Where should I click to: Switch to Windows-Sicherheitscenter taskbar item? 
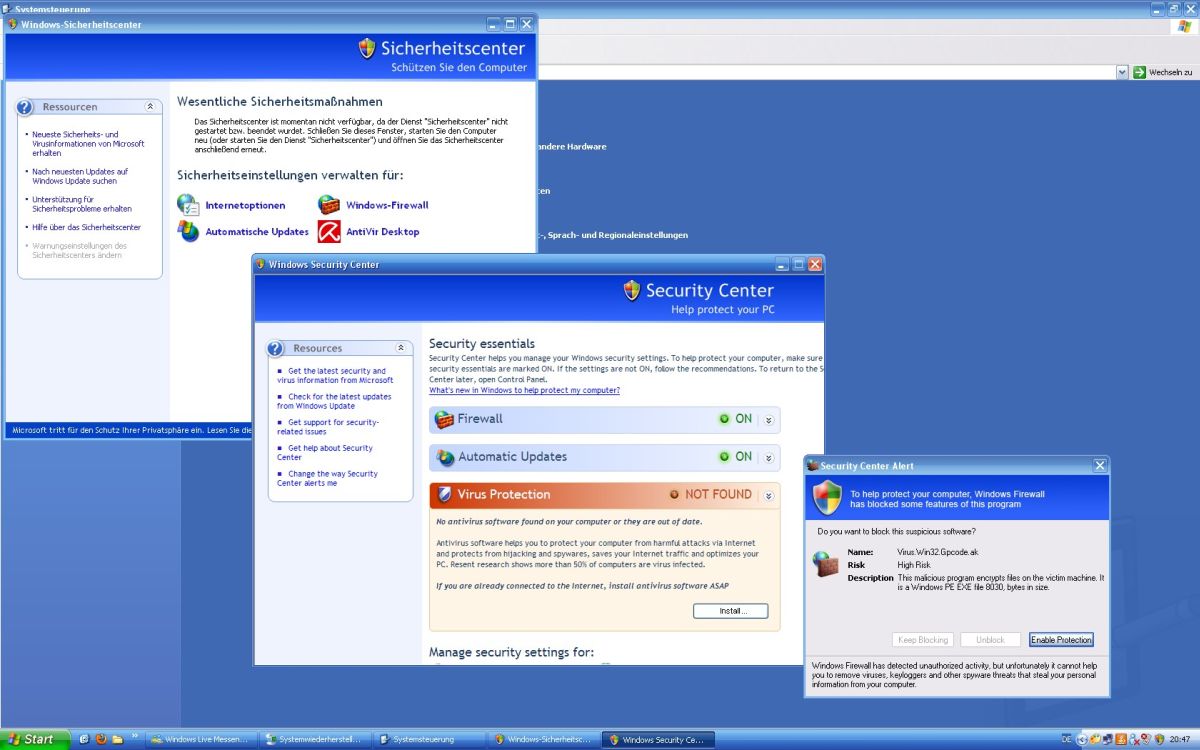[x=545, y=739]
